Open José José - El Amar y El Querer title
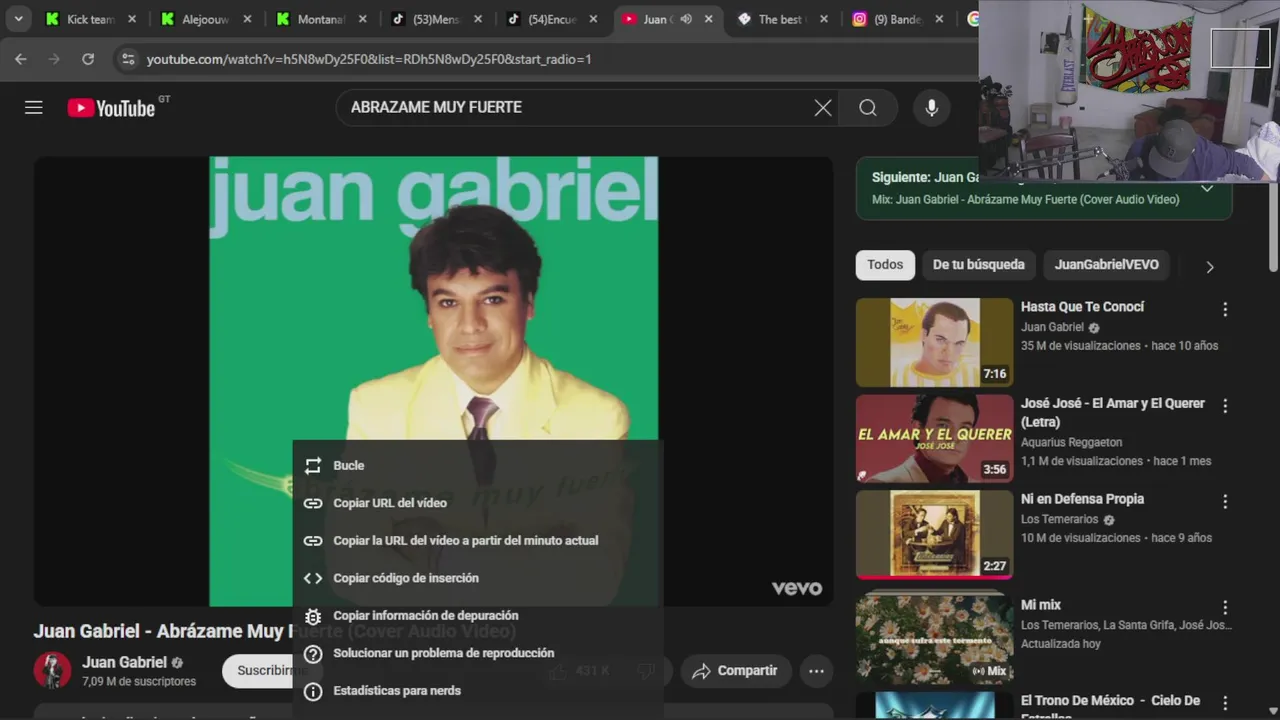Image resolution: width=1280 pixels, height=720 pixels. tap(1113, 412)
